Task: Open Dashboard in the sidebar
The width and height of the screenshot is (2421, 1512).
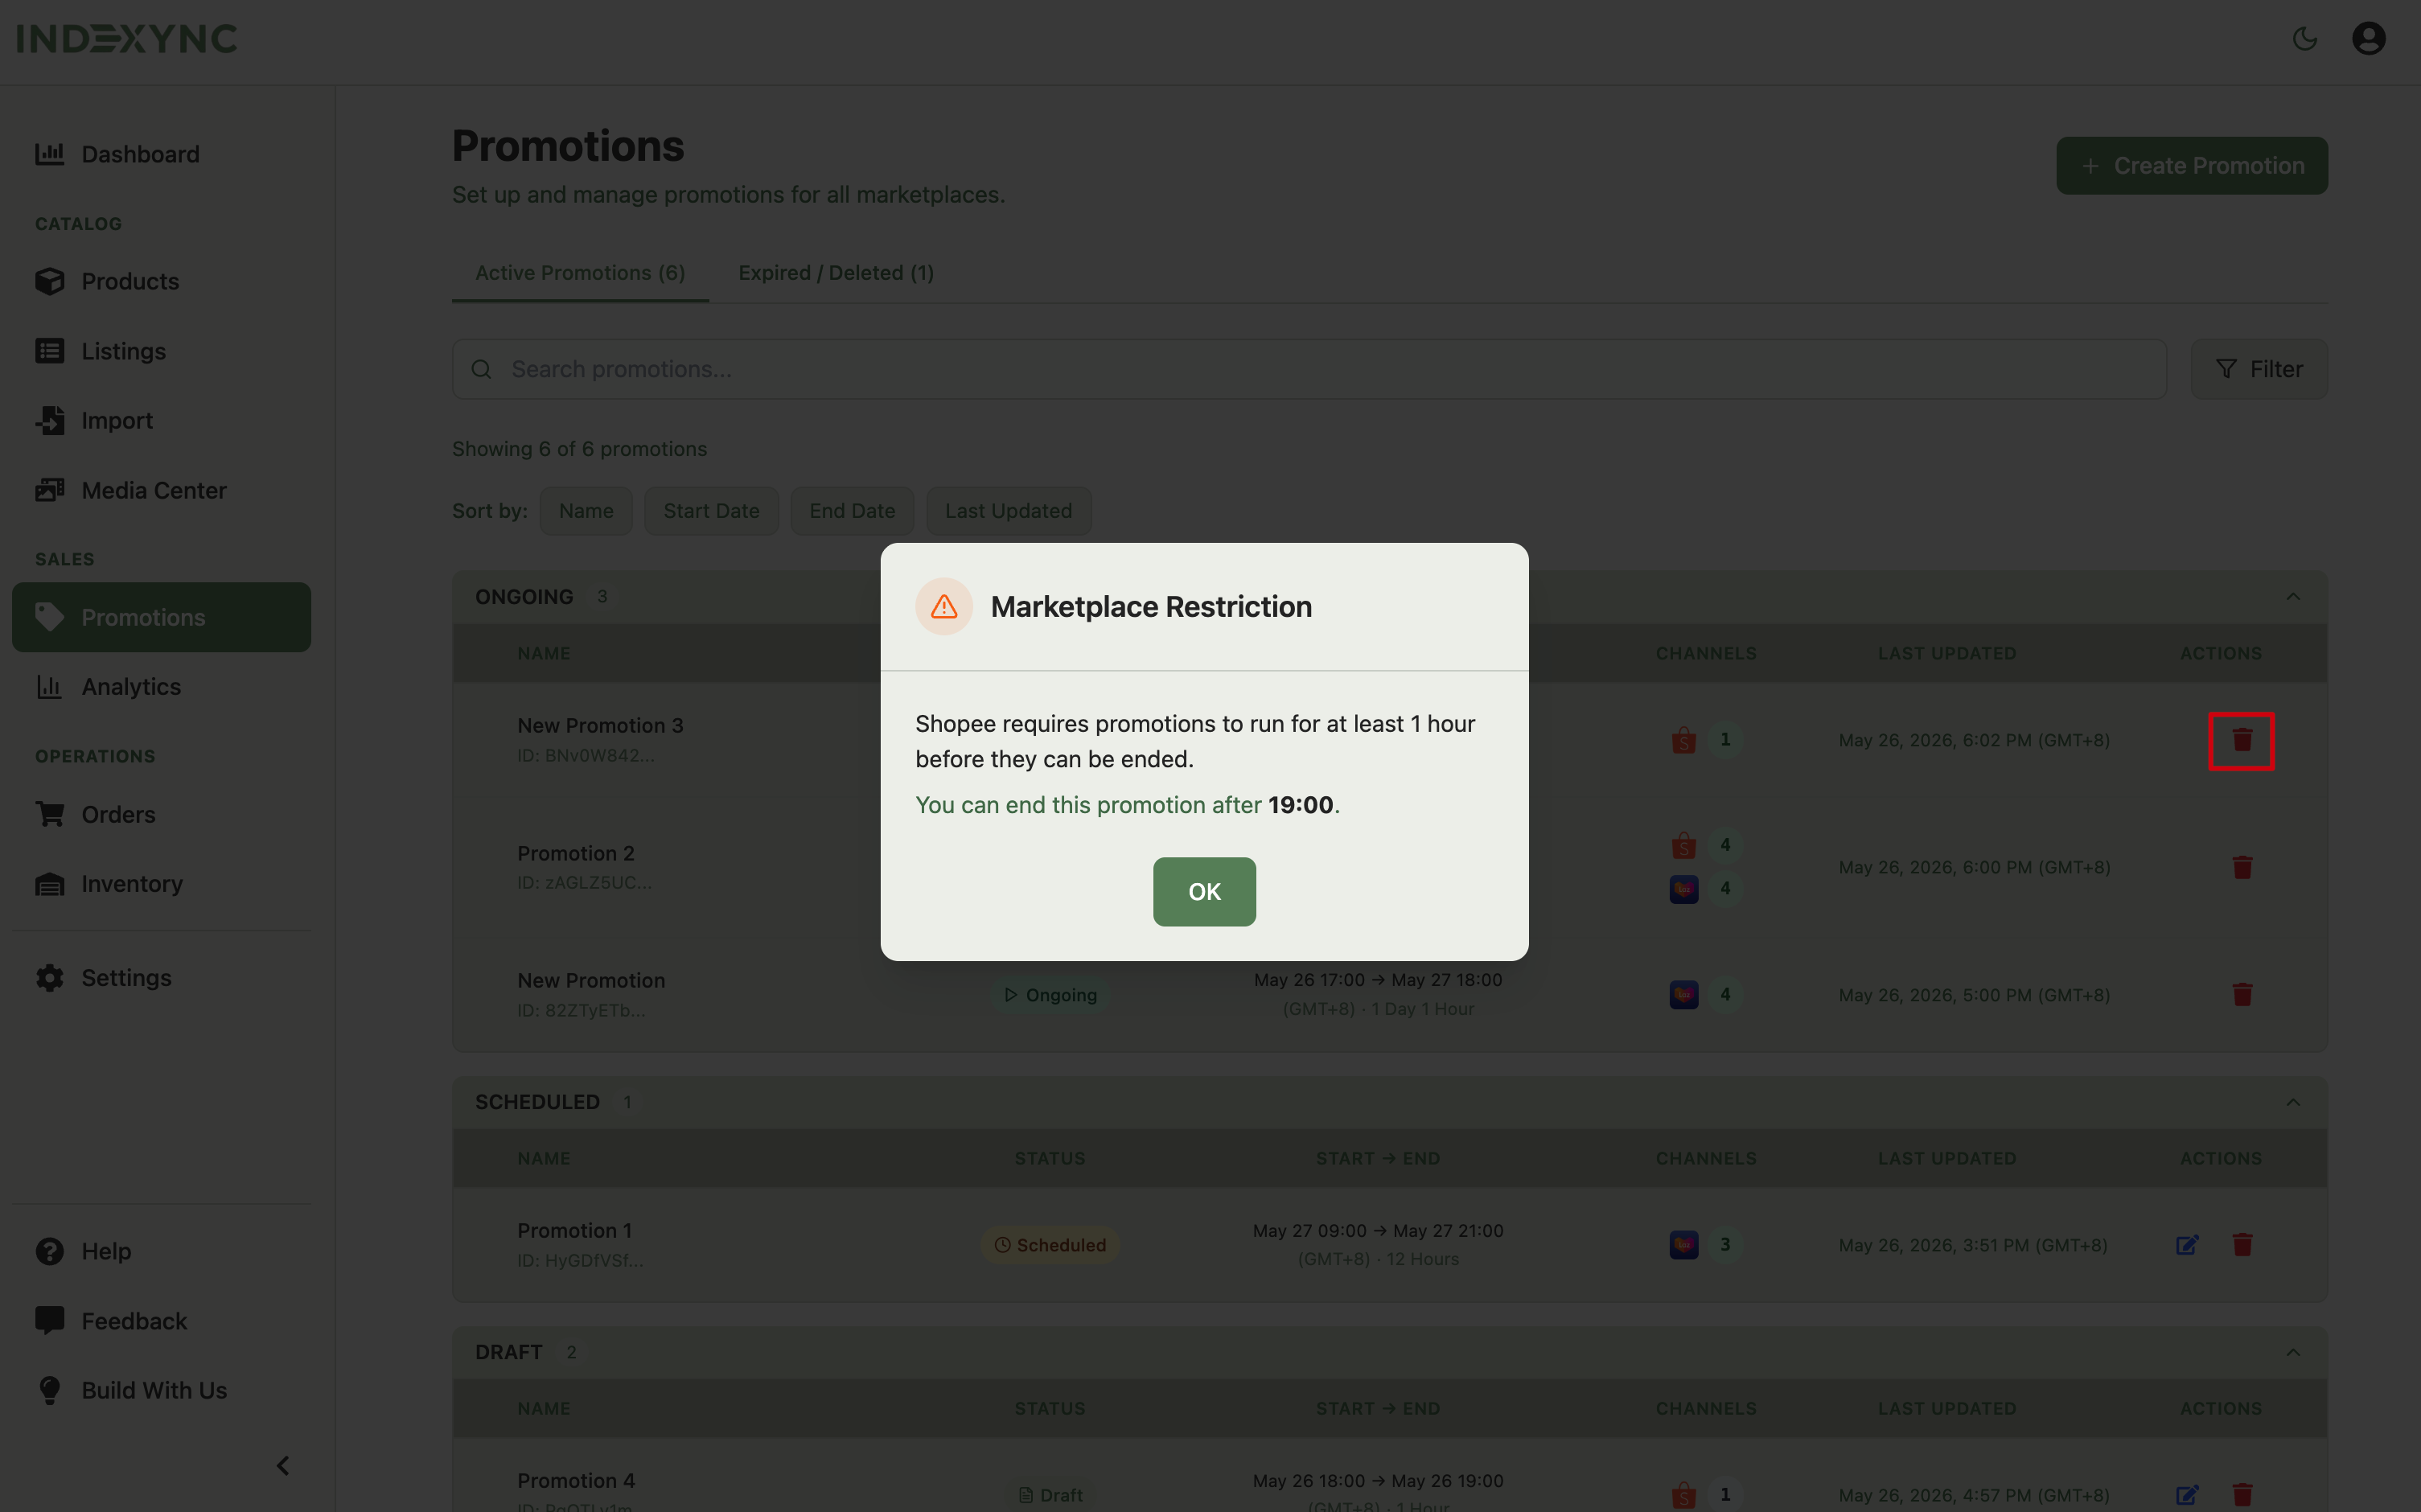Action: click(161, 154)
